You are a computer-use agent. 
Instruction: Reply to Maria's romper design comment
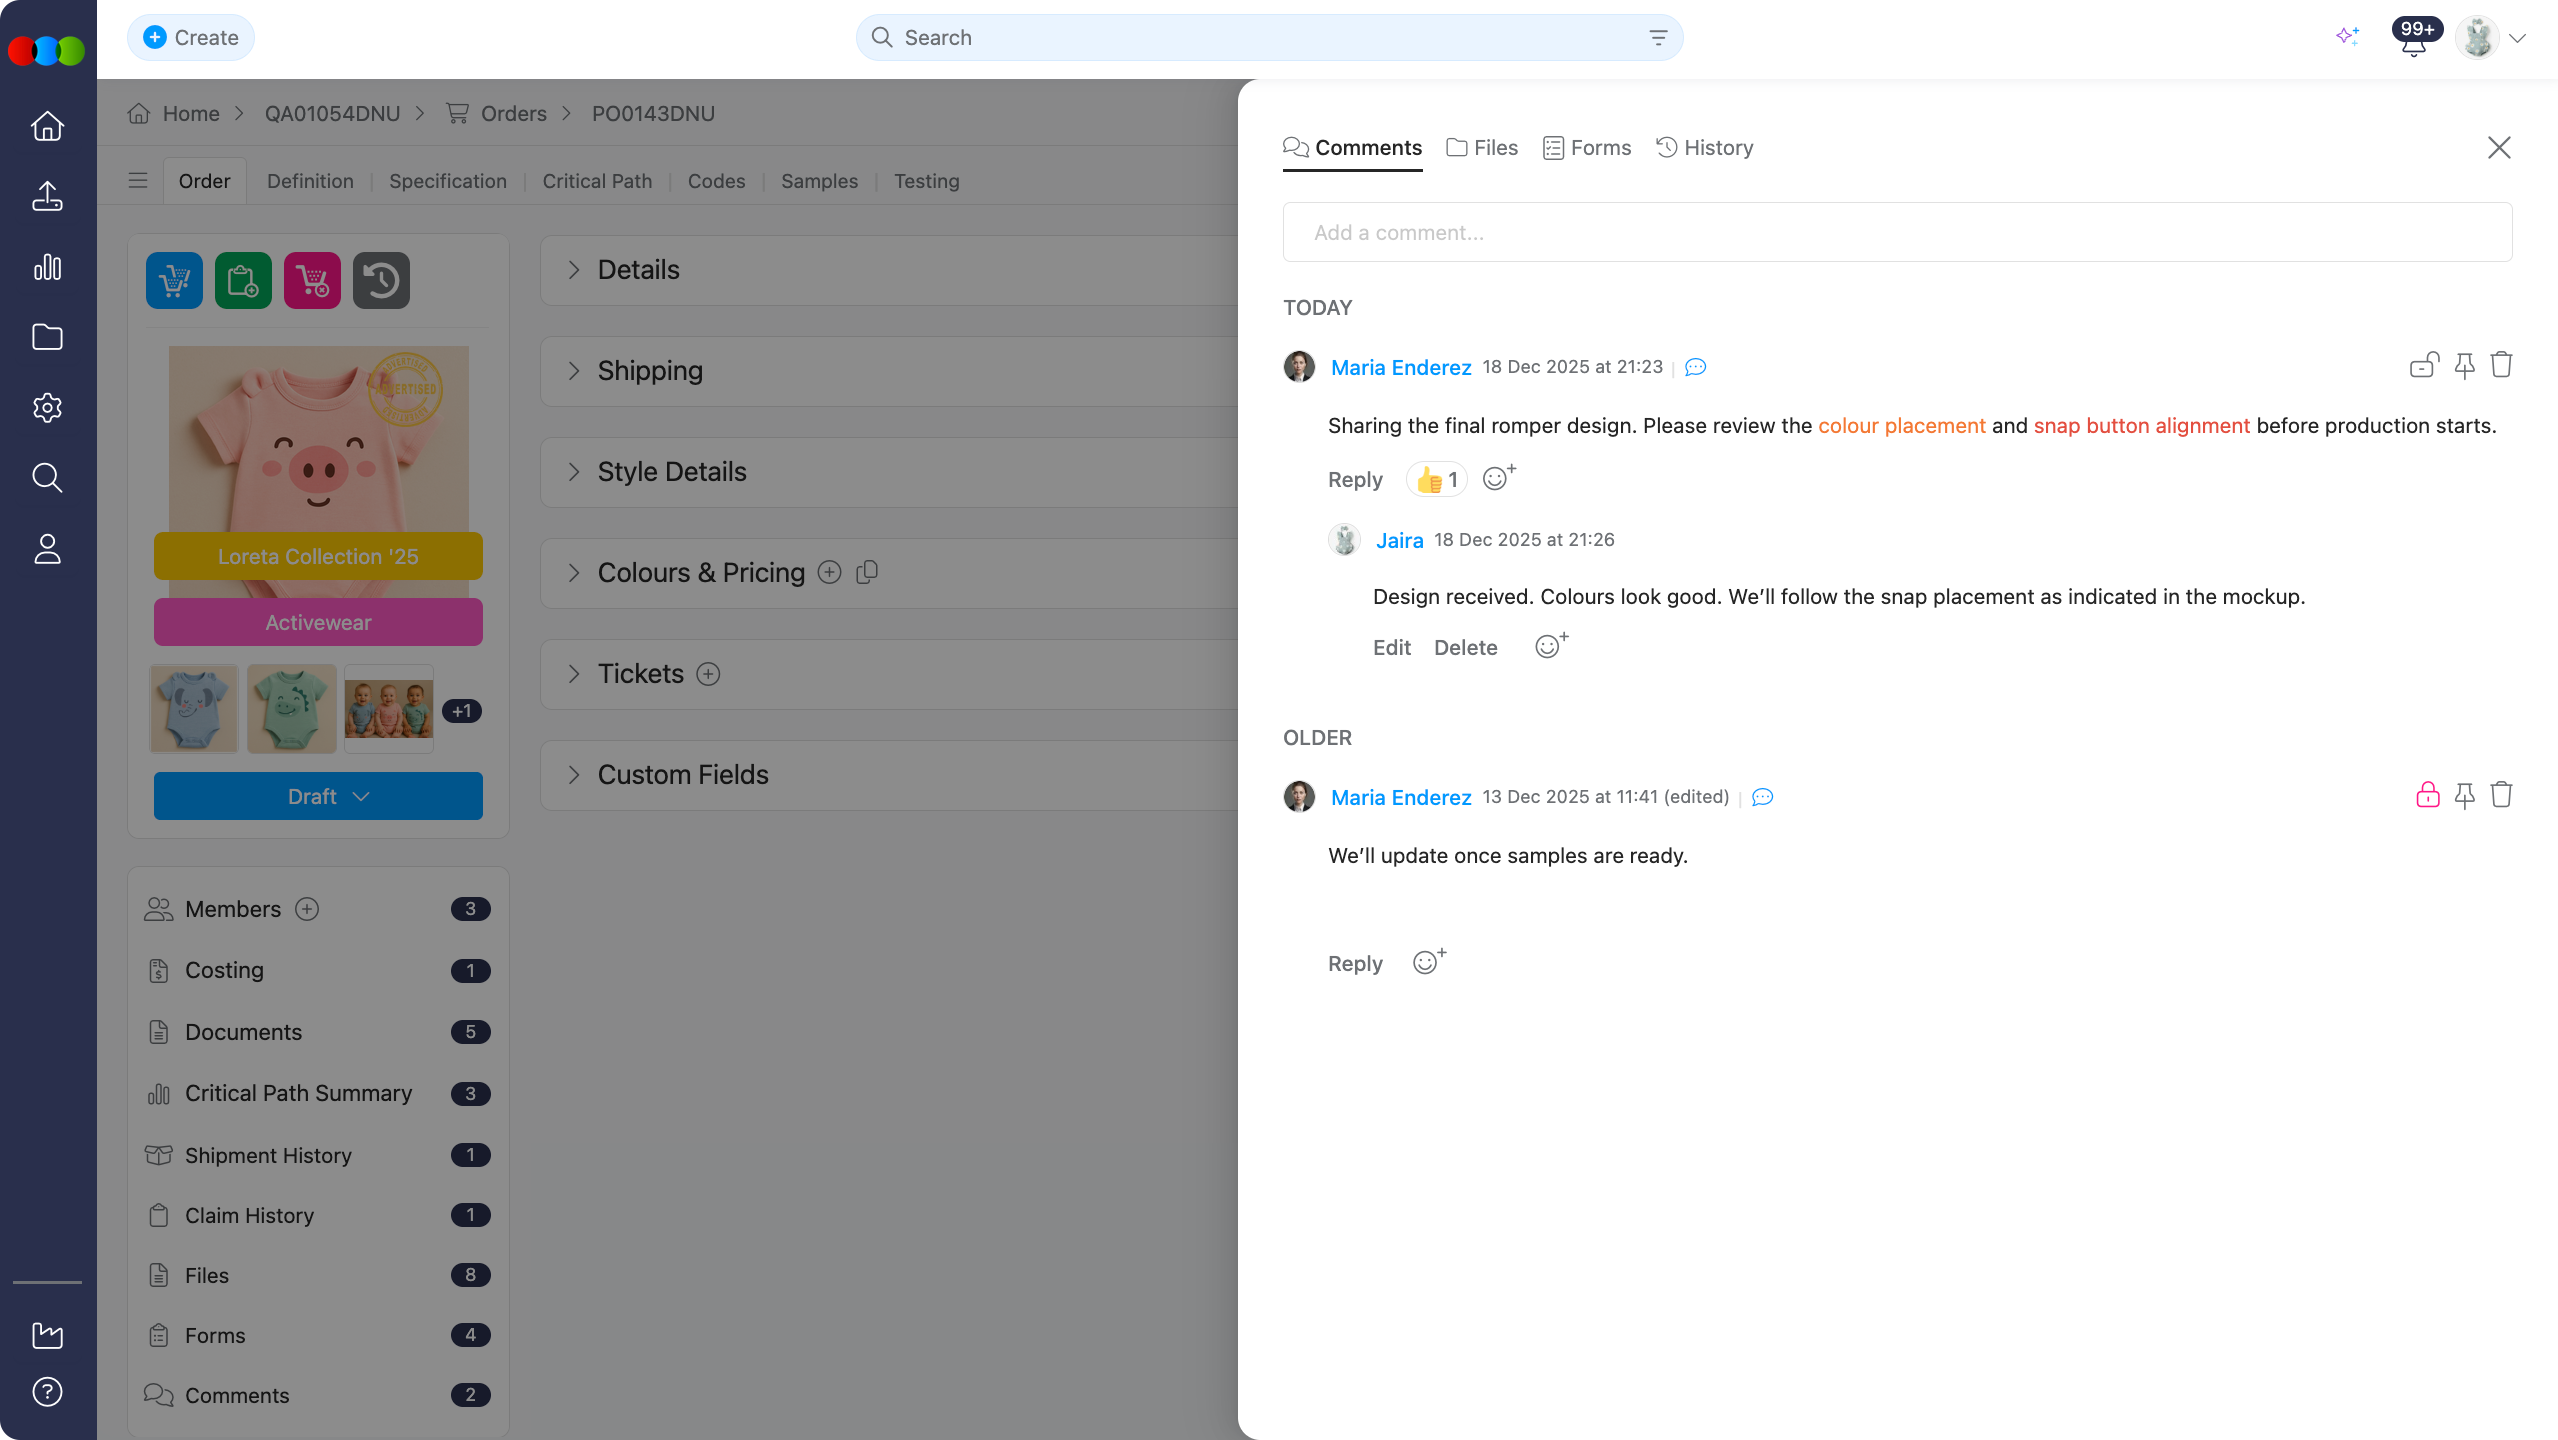(1354, 480)
